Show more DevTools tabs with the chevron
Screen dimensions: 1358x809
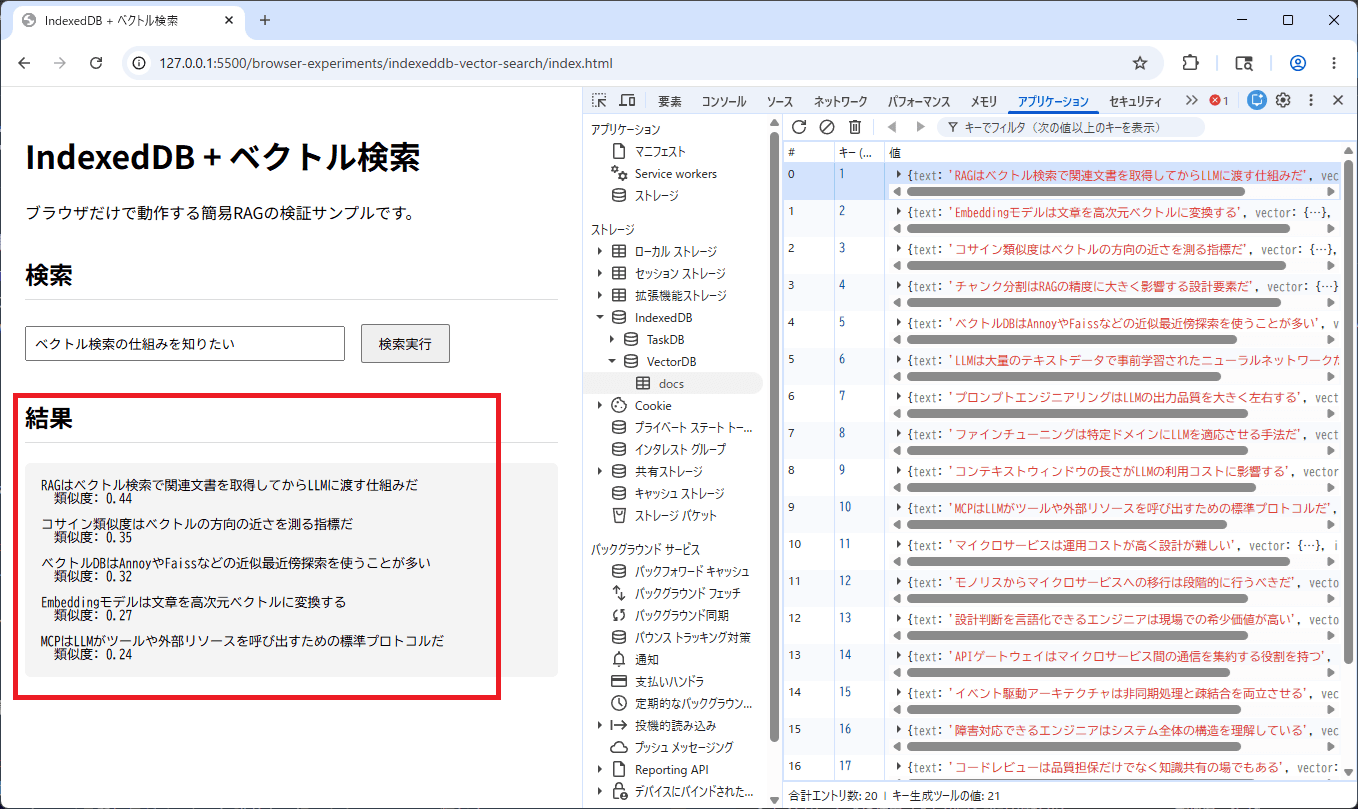pos(1191,100)
